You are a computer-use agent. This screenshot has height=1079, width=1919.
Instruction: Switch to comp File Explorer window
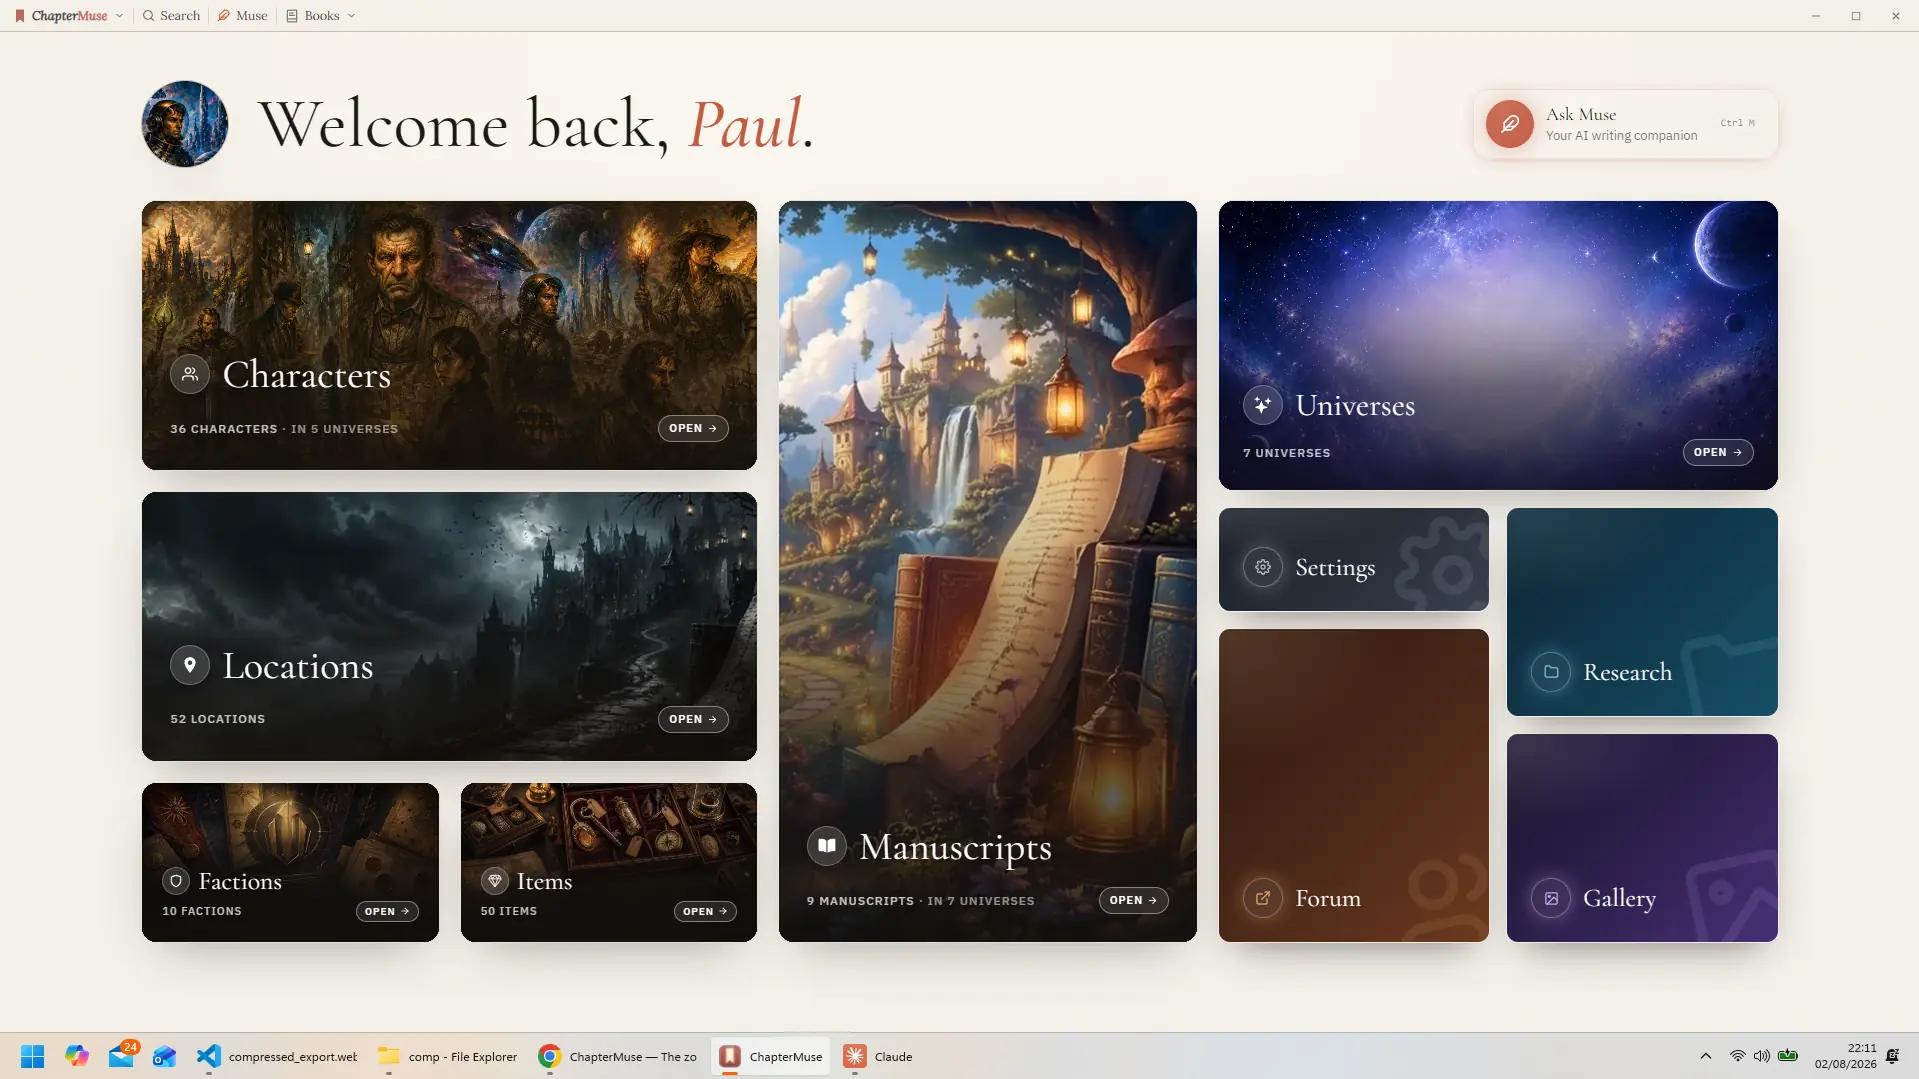[x=447, y=1056]
